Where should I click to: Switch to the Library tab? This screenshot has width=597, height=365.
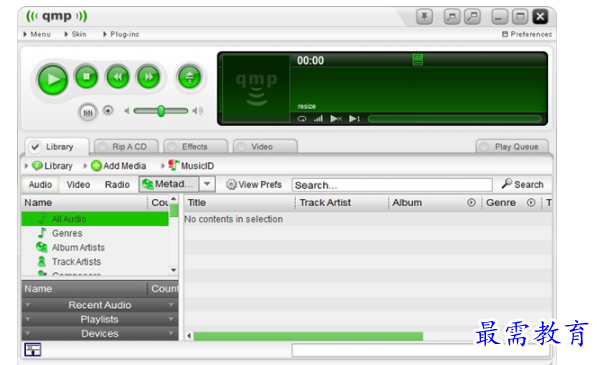click(x=57, y=147)
